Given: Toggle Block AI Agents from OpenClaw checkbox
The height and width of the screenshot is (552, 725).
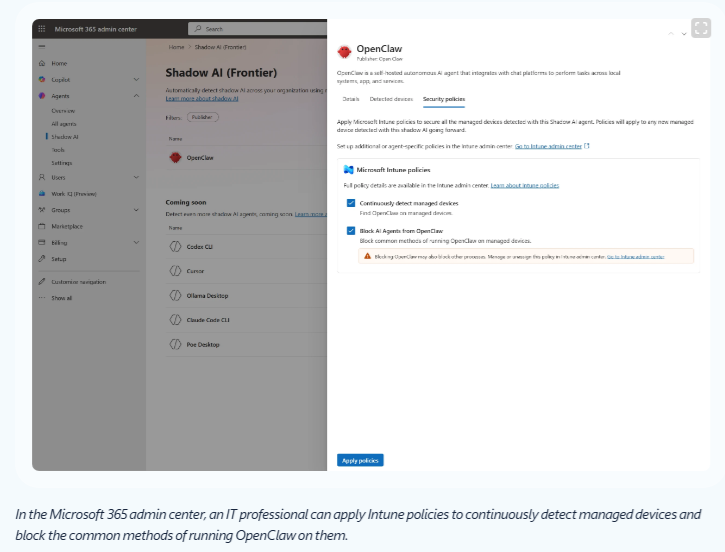Looking at the screenshot, I should tap(351, 231).
